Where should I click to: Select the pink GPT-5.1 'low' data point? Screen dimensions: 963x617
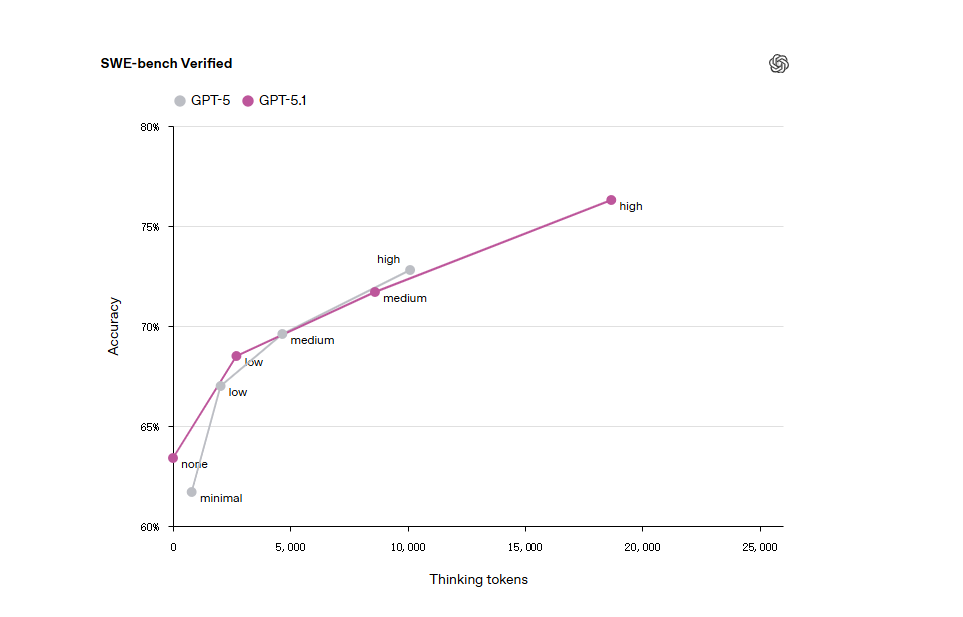coord(236,356)
